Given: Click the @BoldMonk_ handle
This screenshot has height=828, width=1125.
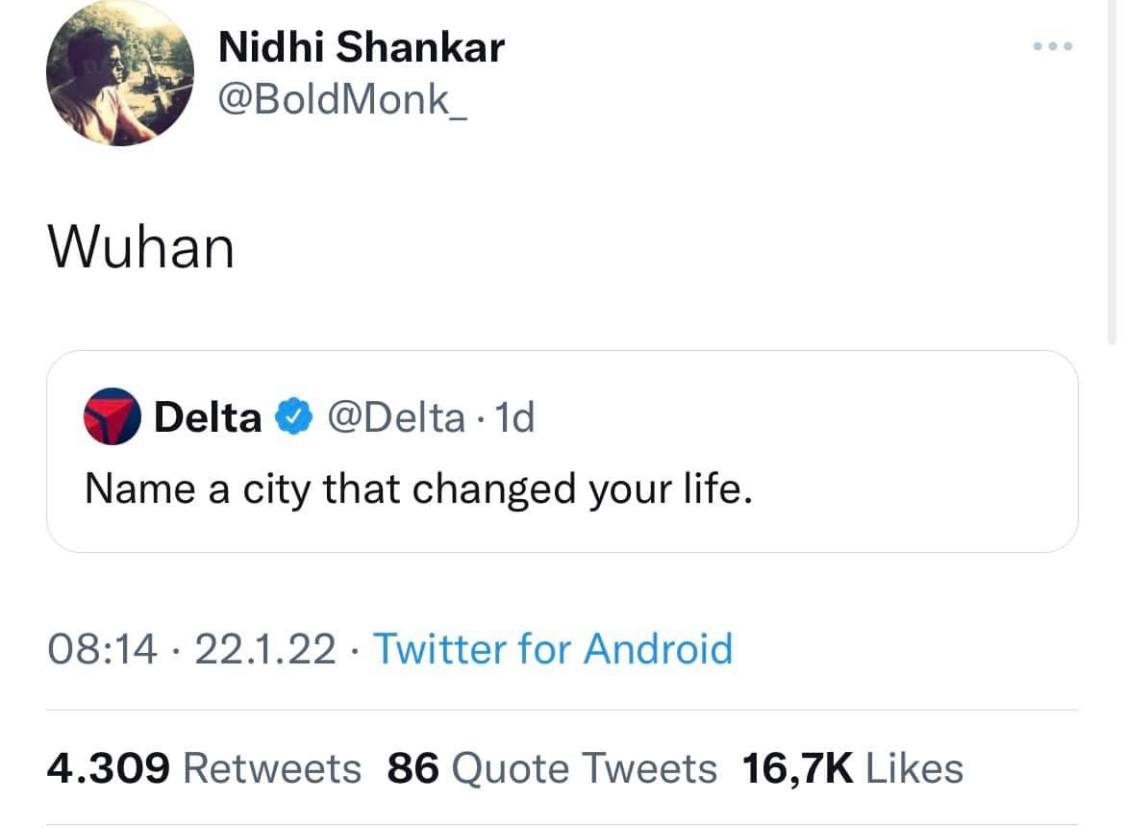Looking at the screenshot, I should coord(342,101).
